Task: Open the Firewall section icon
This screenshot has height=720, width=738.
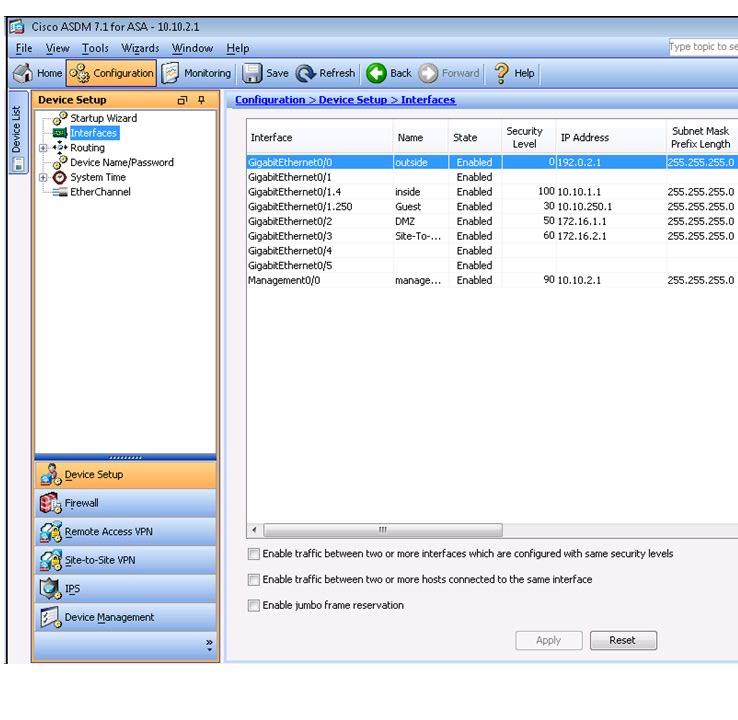Action: pos(50,503)
